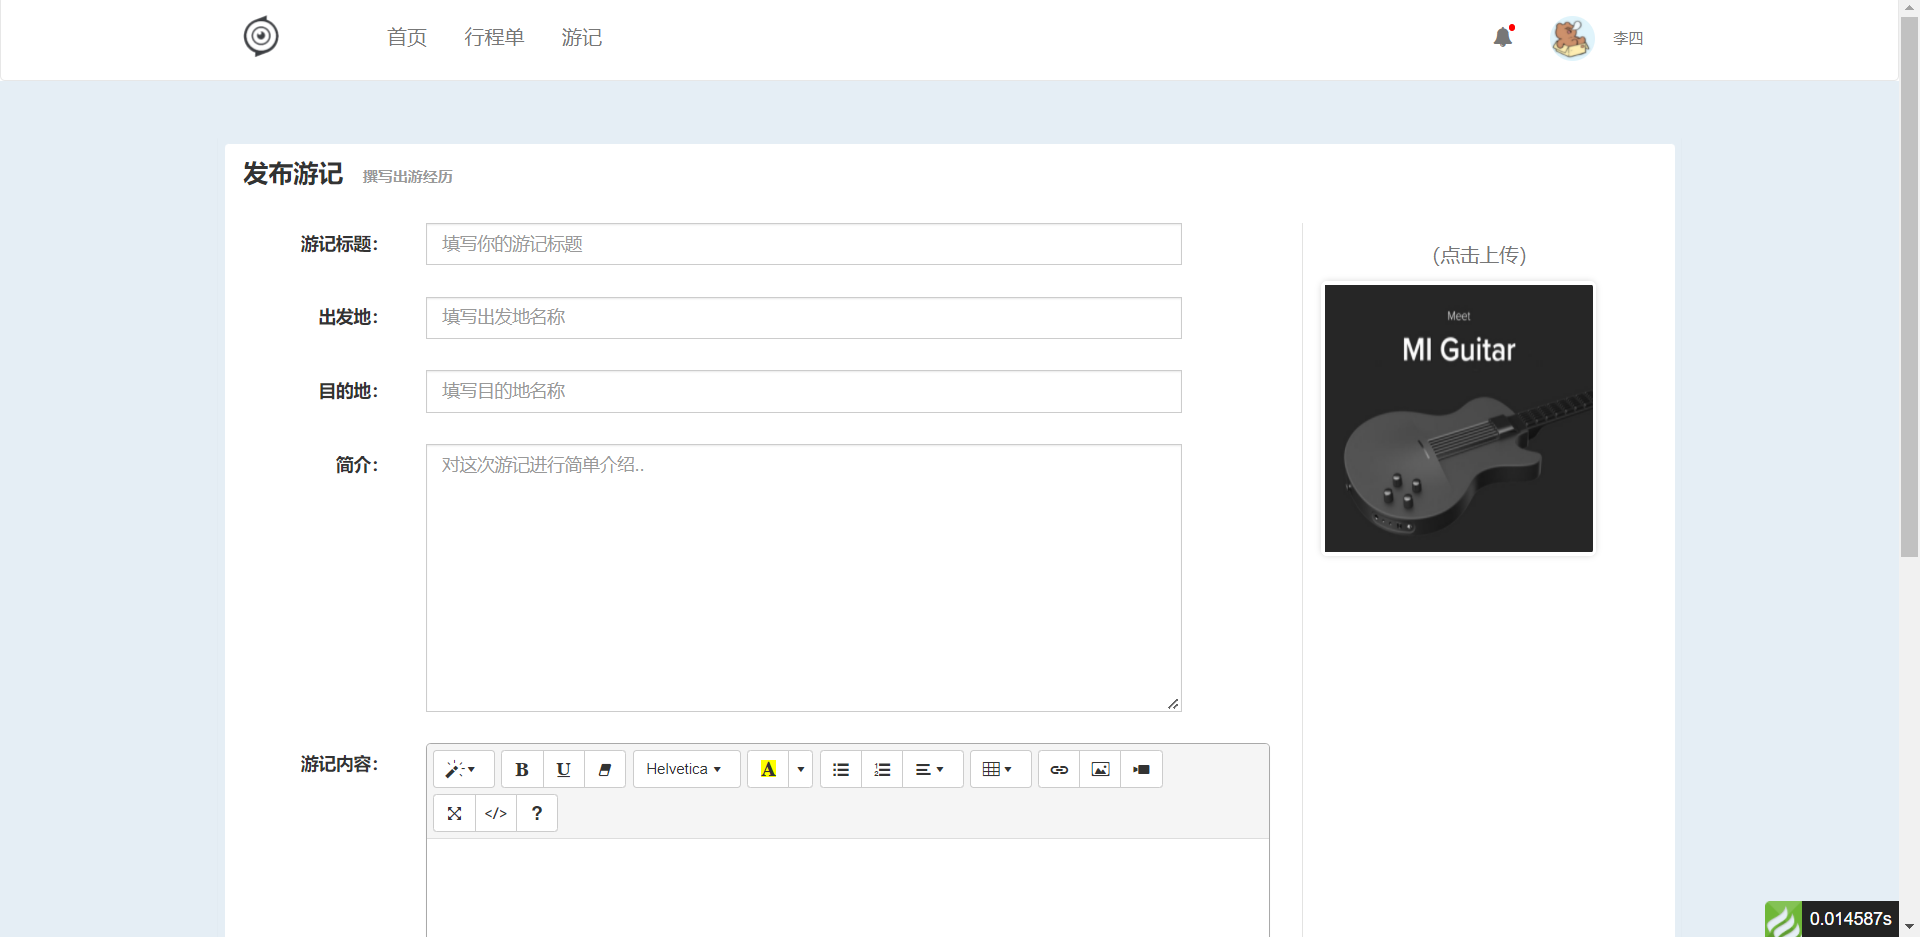Focus the 目的地 input field
1920x937 pixels.
(x=803, y=391)
